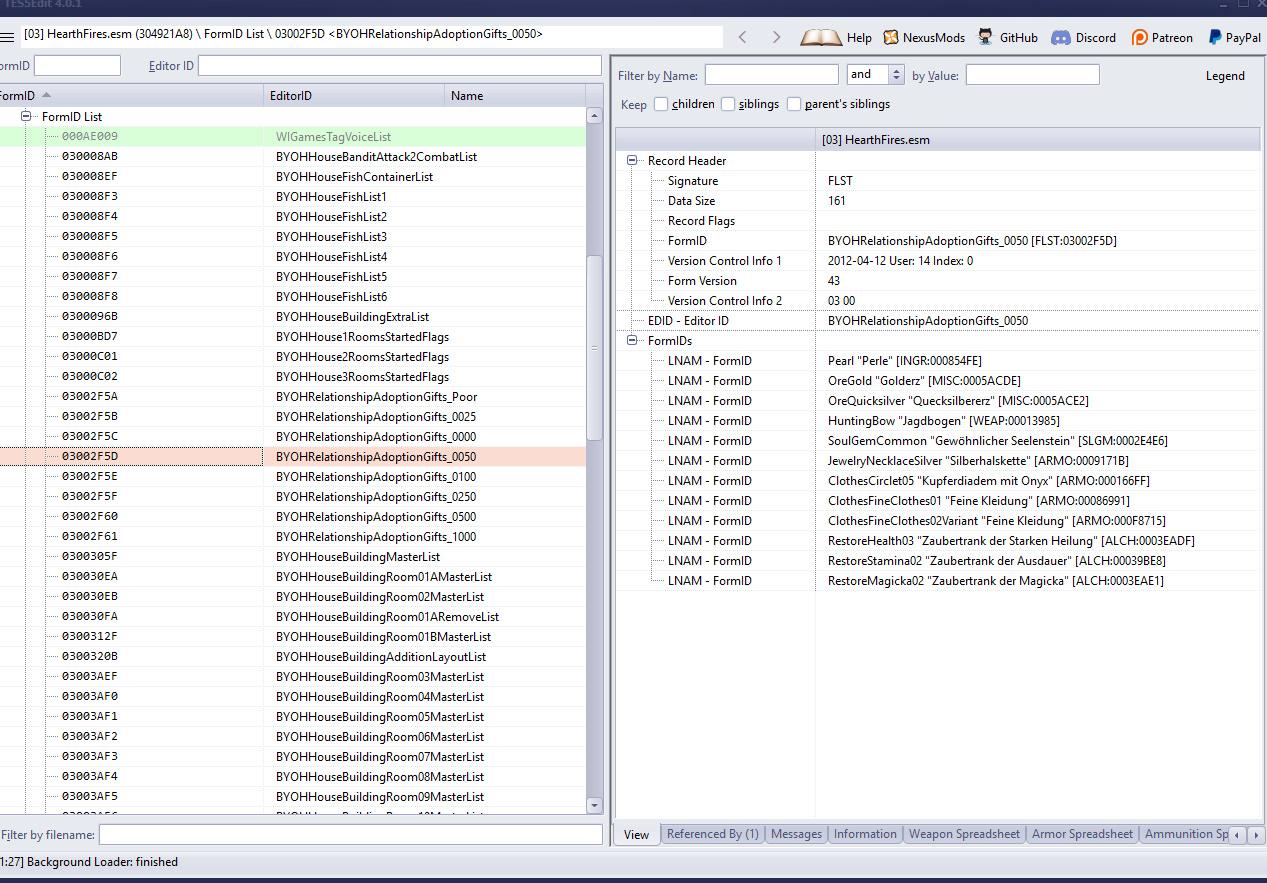Image resolution: width=1267 pixels, height=883 pixels.
Task: Switch to the Referenced By (1) tab
Action: pos(712,834)
